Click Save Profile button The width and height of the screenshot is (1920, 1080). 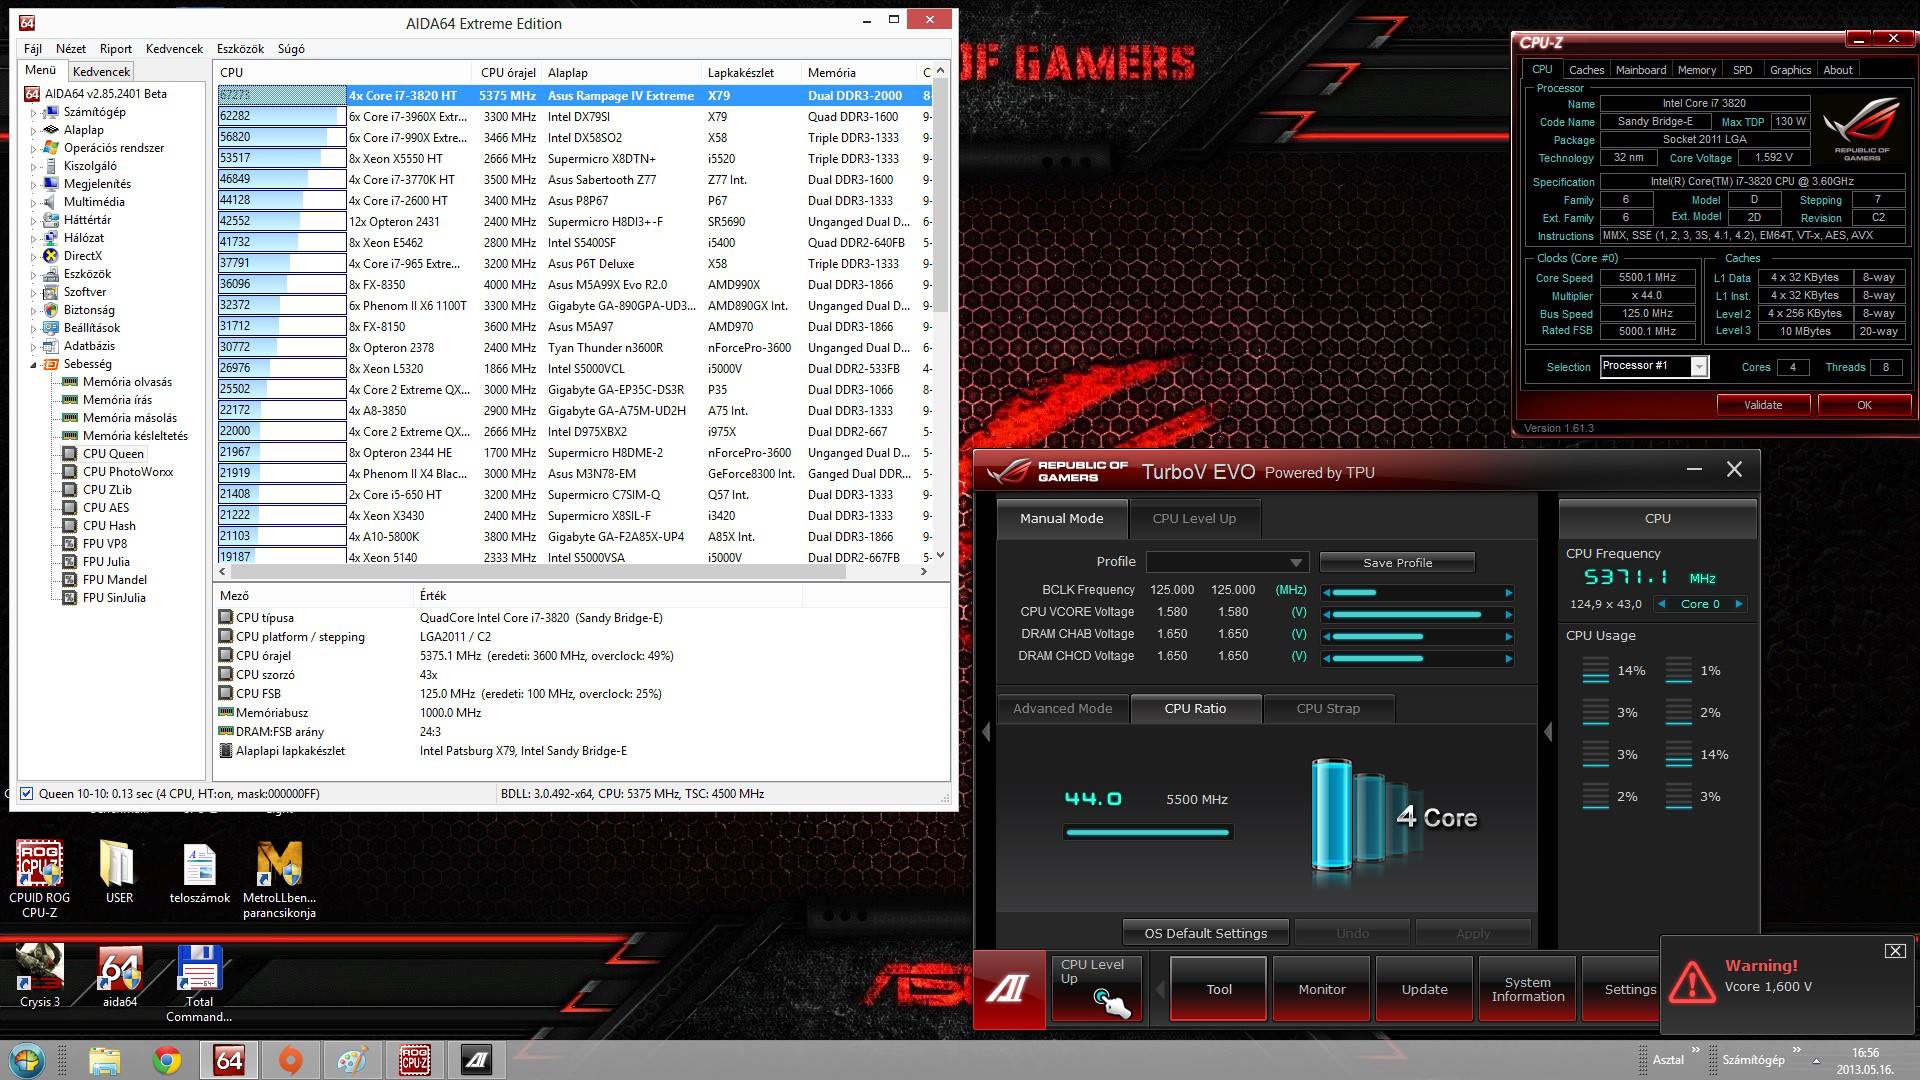[x=1397, y=562]
